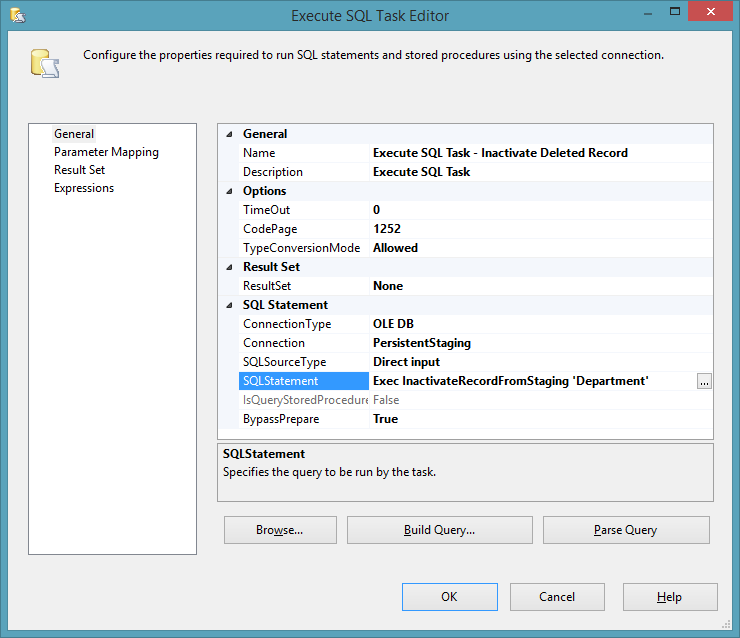Screen dimensions: 740x638
Task: Select the Connection property label
Action: click(x=304, y=343)
